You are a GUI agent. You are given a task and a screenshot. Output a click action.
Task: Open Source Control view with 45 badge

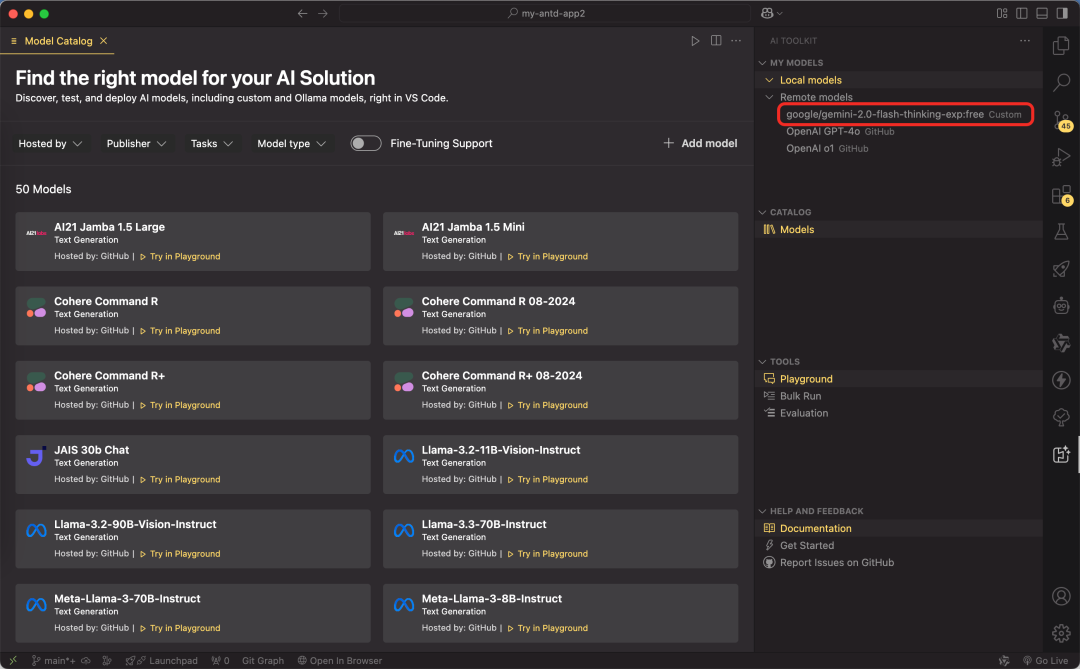pos(1061,121)
